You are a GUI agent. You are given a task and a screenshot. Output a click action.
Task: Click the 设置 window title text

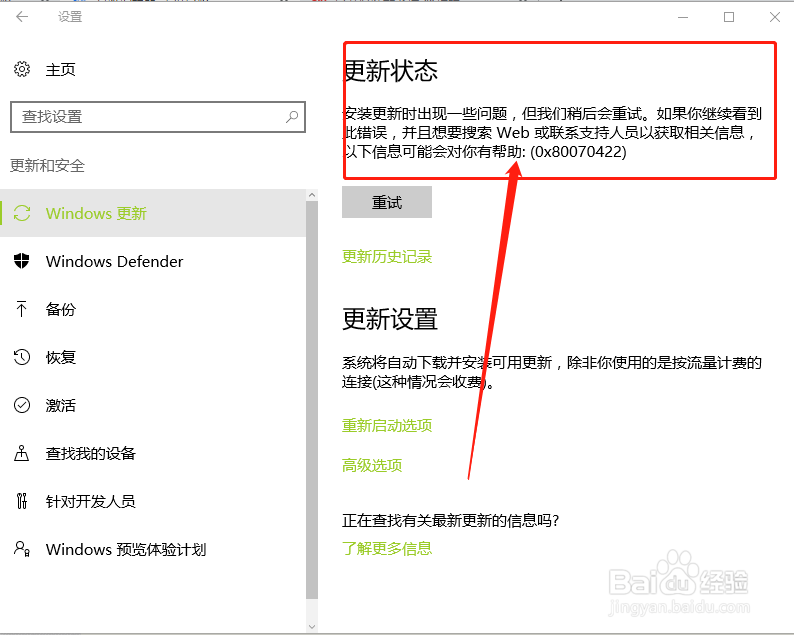click(70, 17)
